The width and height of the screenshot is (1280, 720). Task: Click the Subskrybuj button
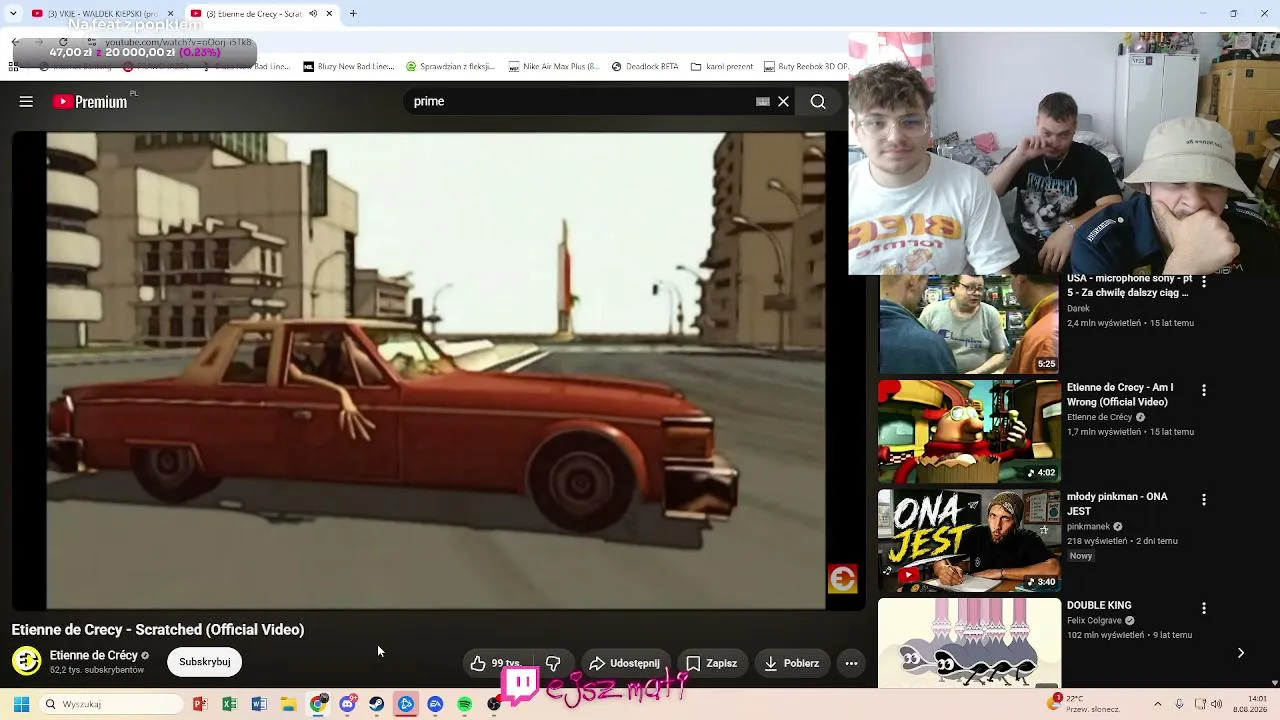pos(205,662)
